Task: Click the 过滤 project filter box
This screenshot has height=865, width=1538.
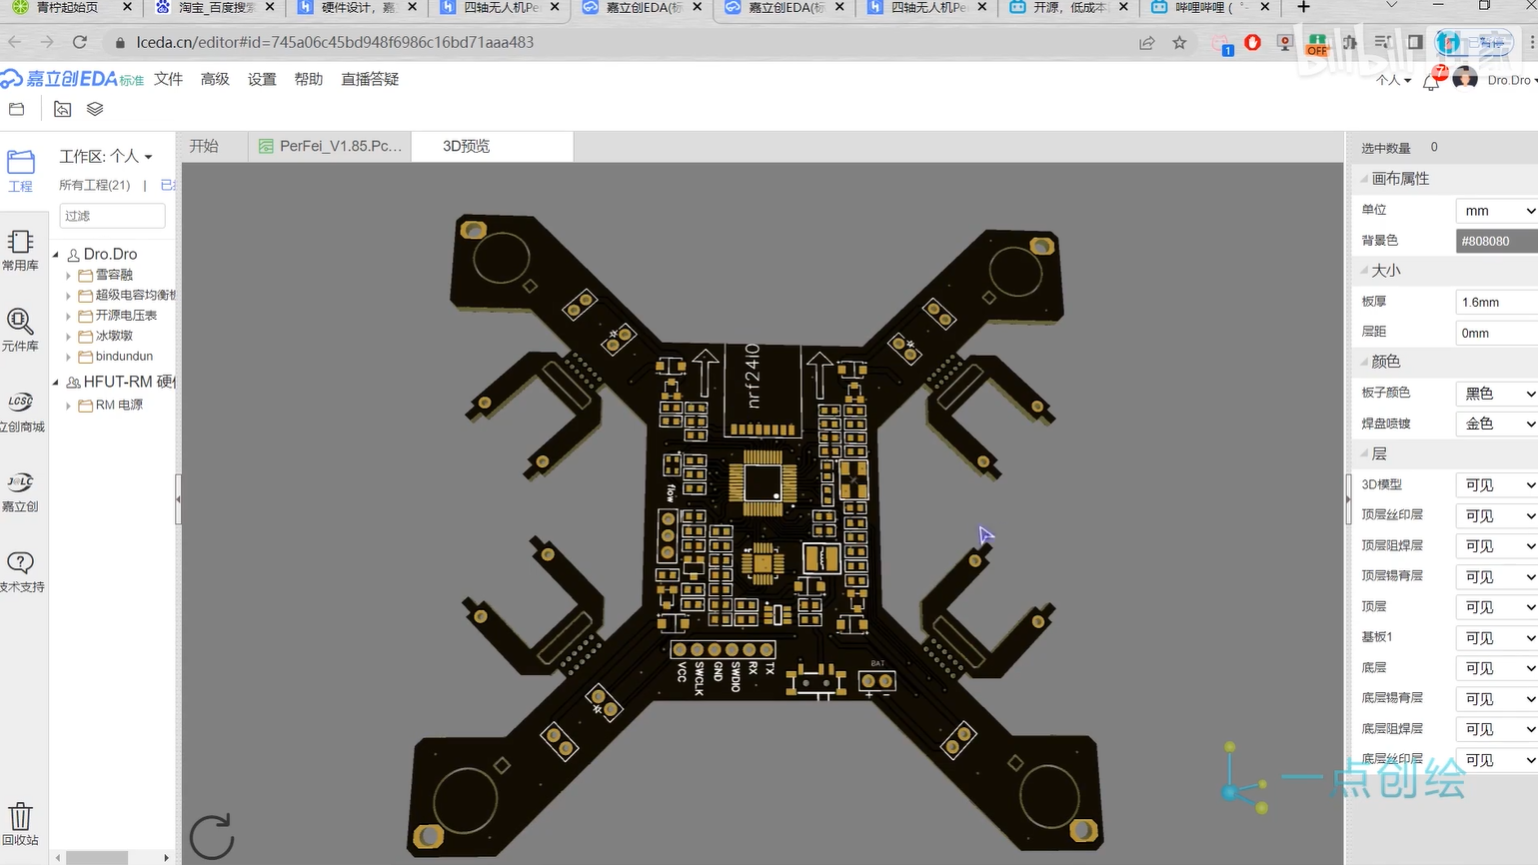Action: 112,216
